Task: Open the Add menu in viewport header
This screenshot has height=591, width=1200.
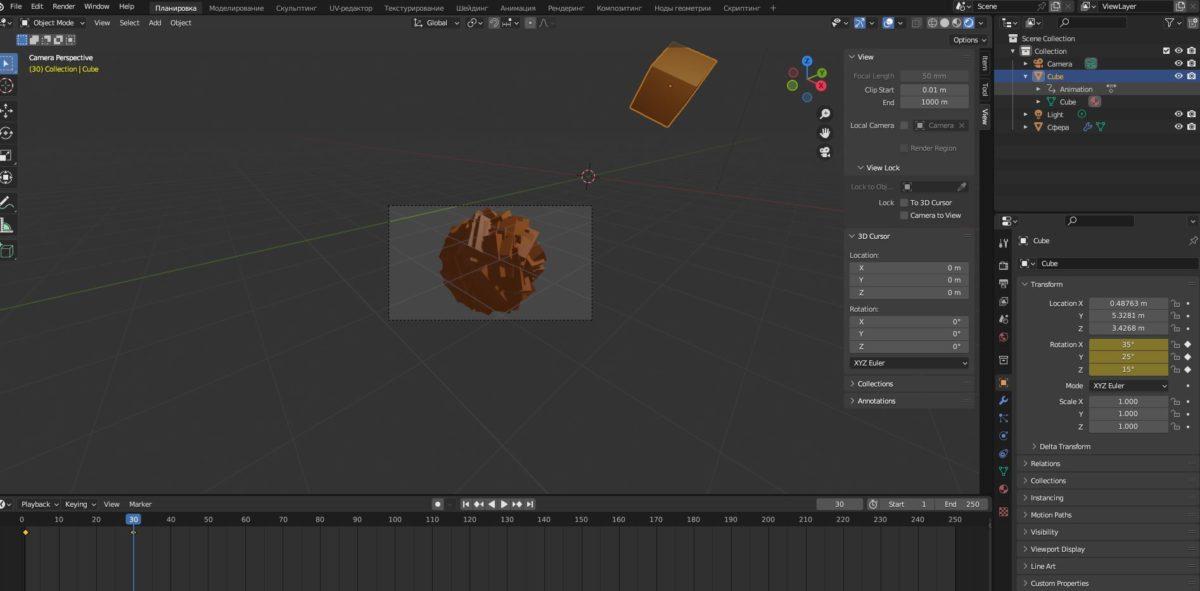Action: pyautogui.click(x=155, y=22)
